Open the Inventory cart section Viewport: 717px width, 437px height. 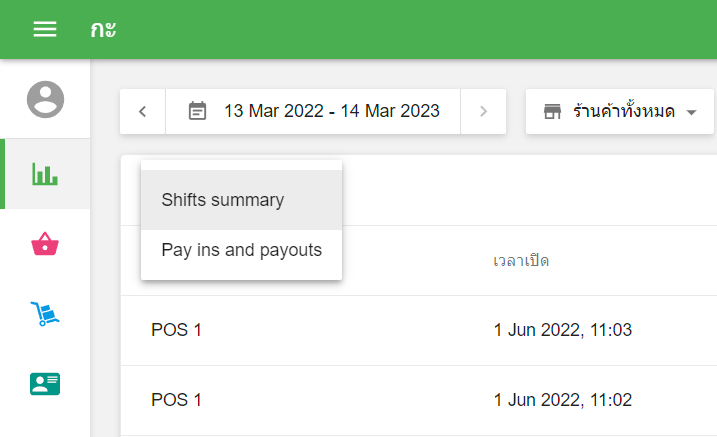[45, 314]
